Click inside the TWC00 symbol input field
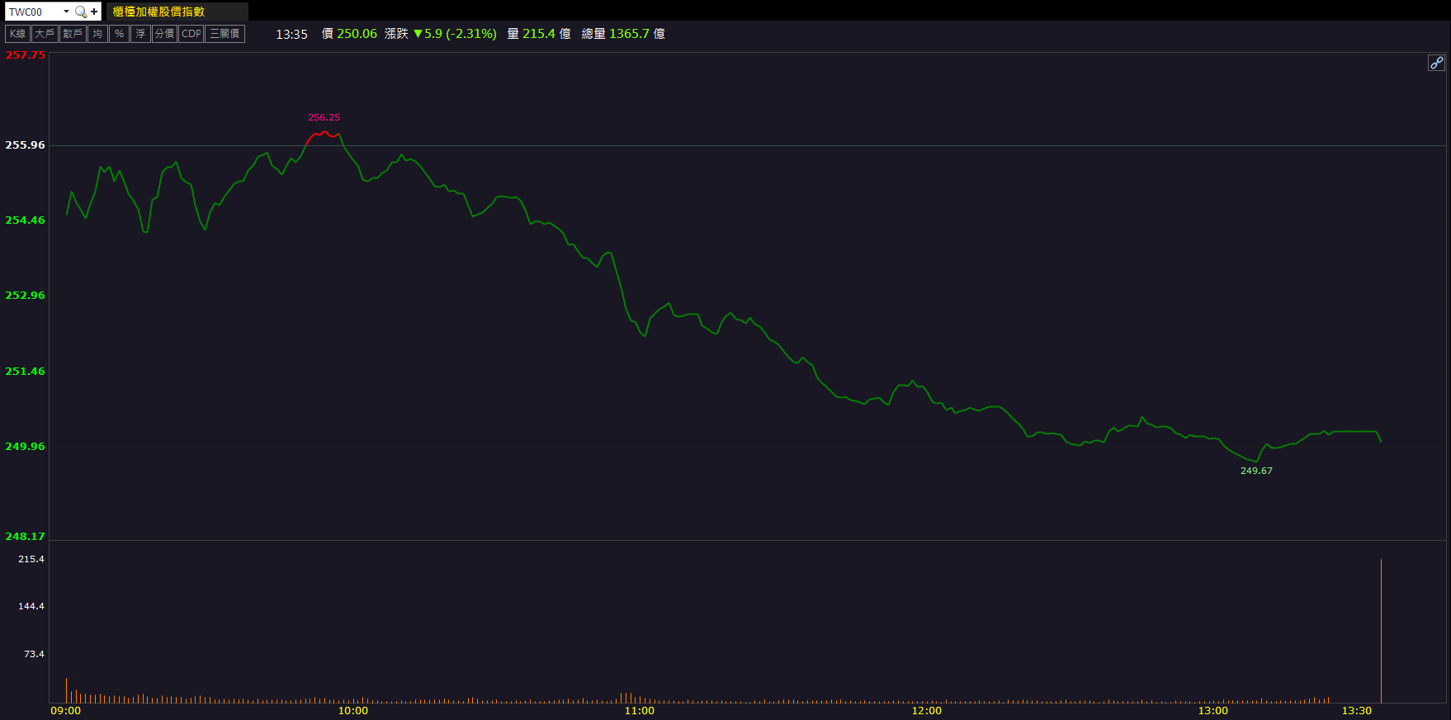 pos(33,12)
